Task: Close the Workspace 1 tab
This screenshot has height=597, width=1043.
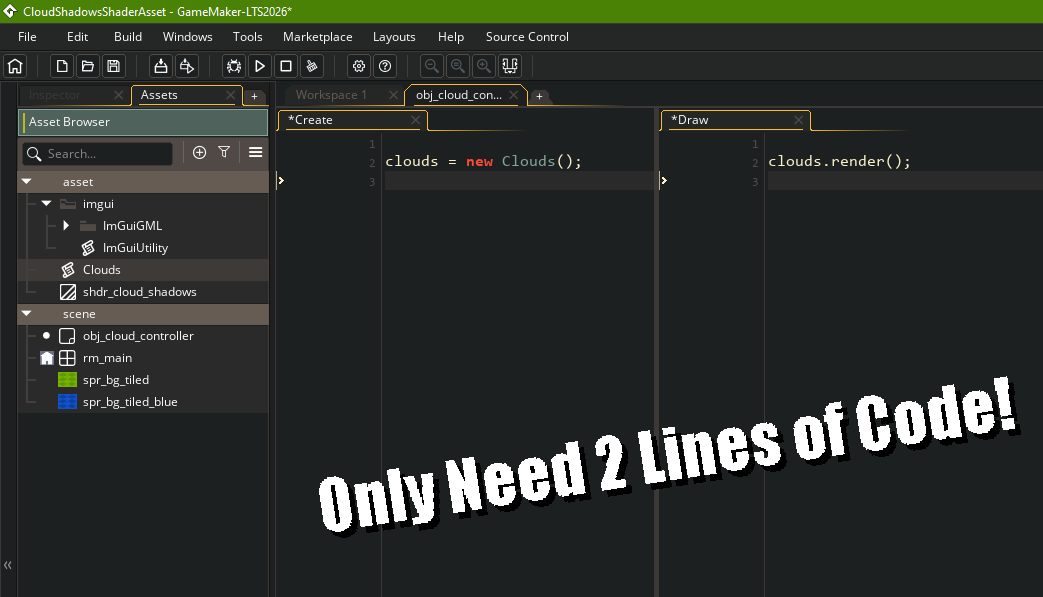Action: click(393, 95)
